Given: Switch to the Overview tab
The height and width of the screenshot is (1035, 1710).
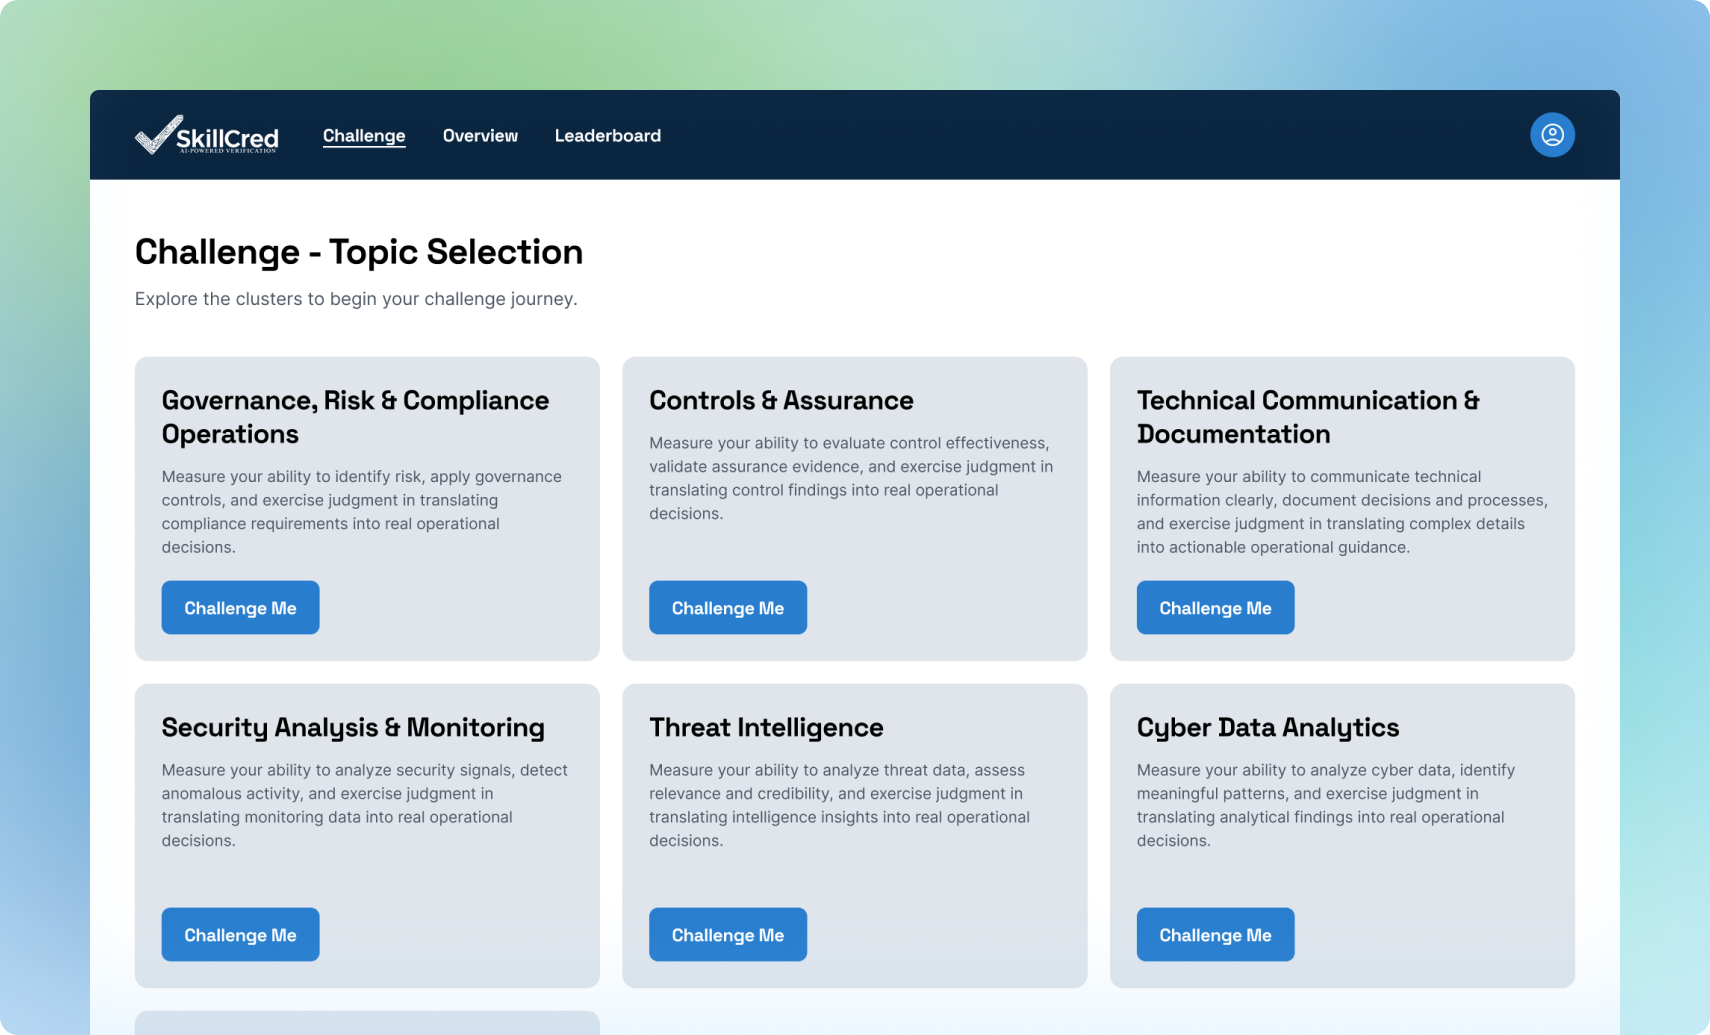Looking at the screenshot, I should pos(480,136).
